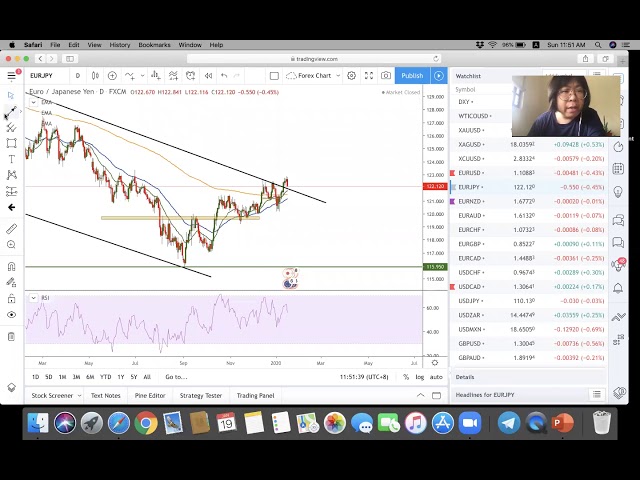The width and height of the screenshot is (640, 480).
Task: Click the back arrow in left toolbar
Action: [x=11, y=207]
